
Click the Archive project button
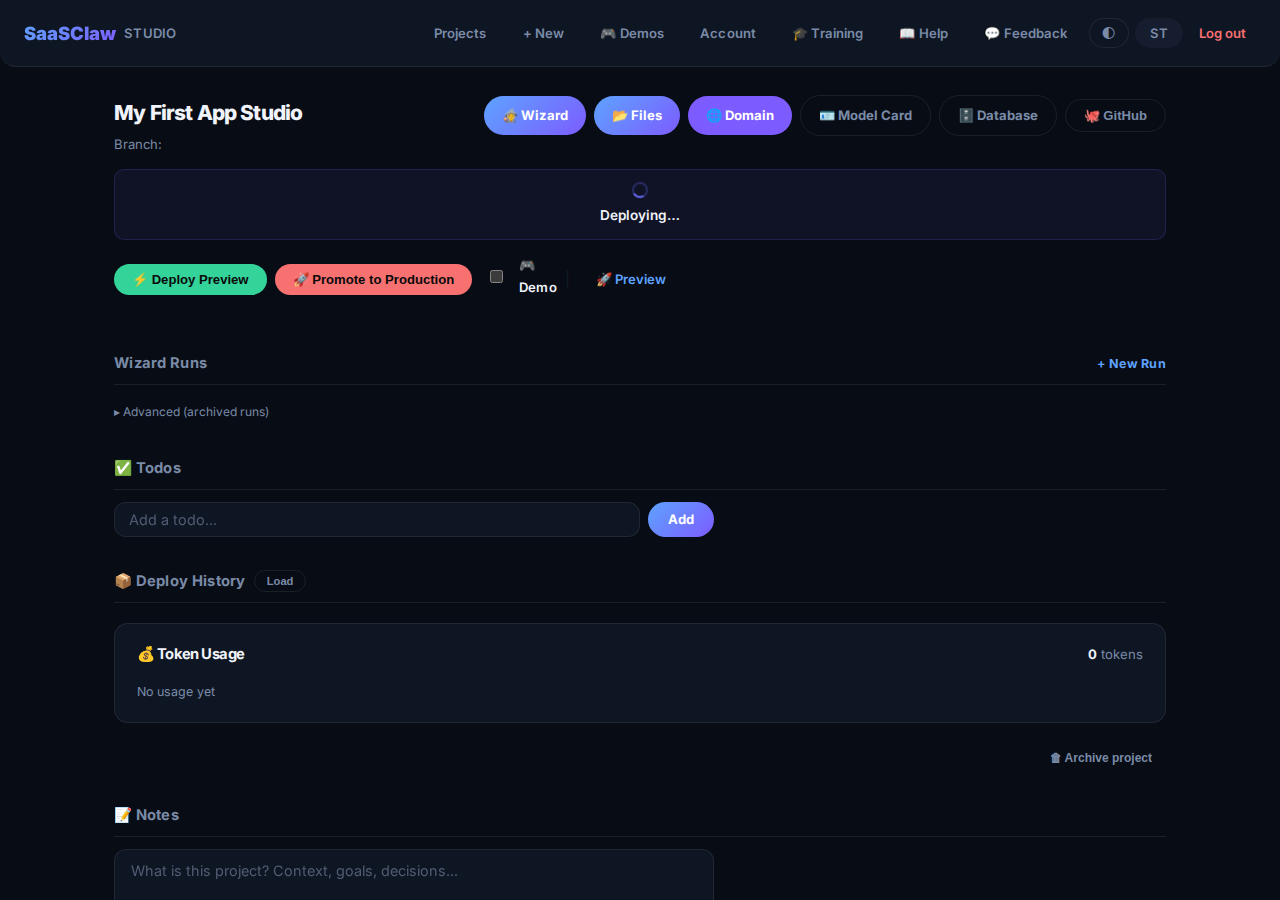pyautogui.click(x=1101, y=758)
